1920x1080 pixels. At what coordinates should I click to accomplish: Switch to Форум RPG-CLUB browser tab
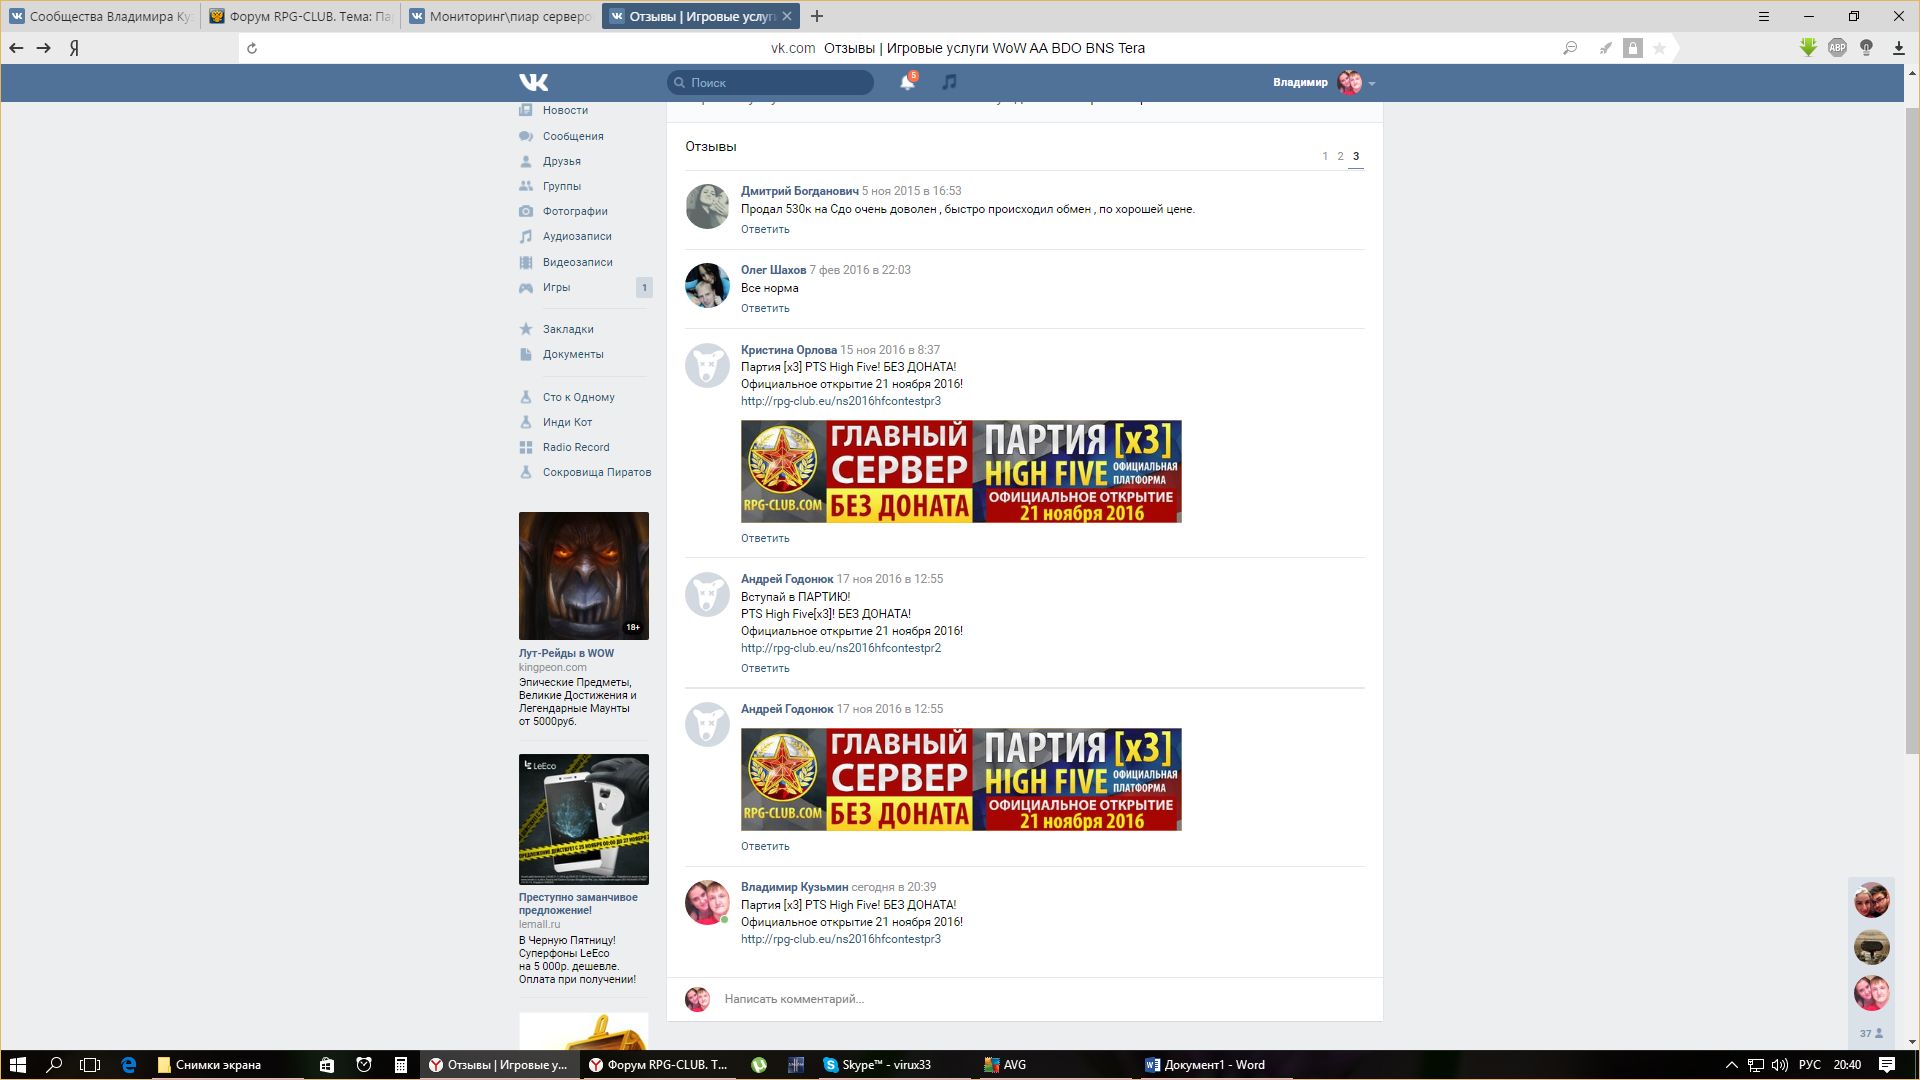[302, 16]
